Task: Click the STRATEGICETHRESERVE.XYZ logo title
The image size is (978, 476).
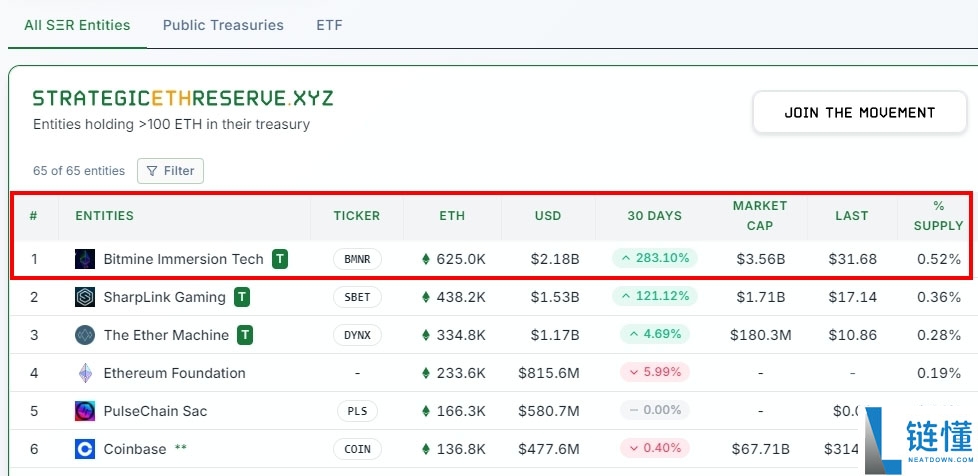Action: tap(183, 99)
